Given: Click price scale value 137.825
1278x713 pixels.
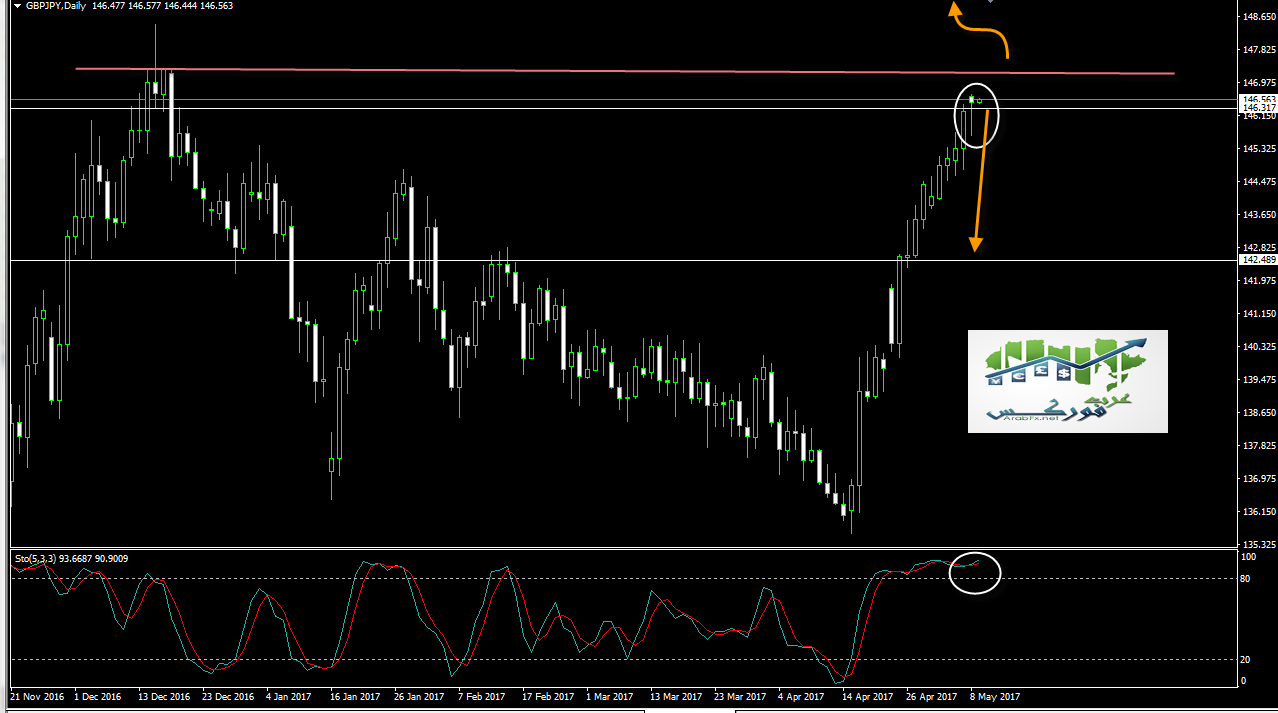Looking at the screenshot, I should click(x=1257, y=446).
